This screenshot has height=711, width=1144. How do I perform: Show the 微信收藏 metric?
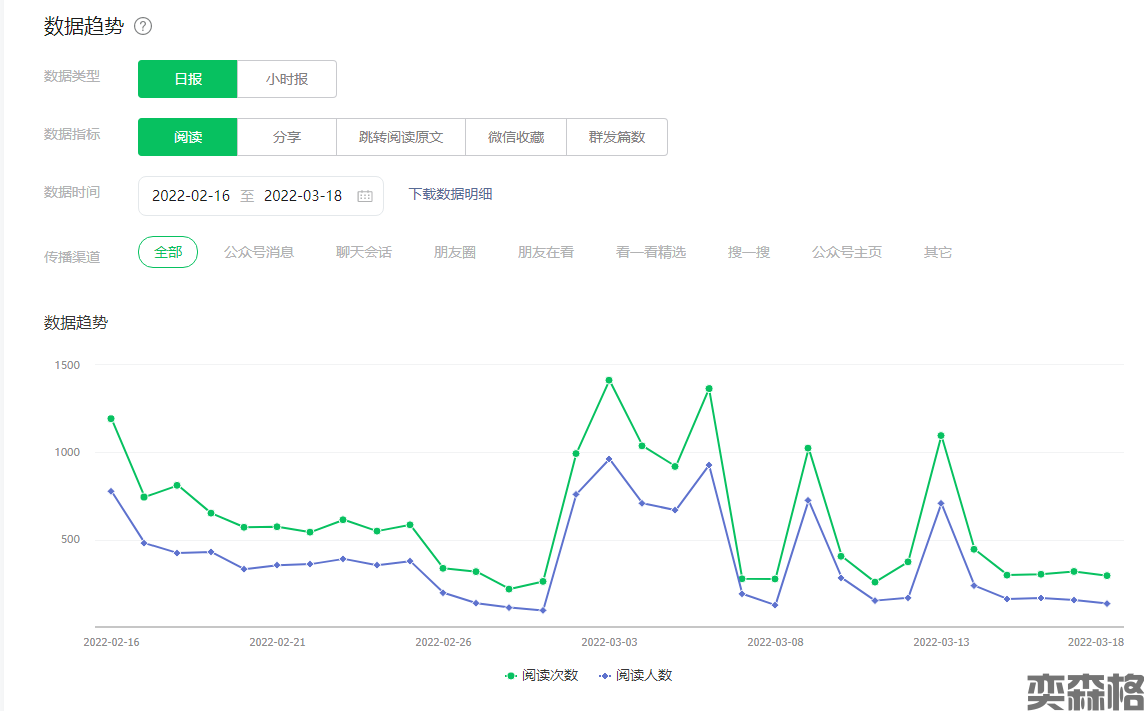click(516, 137)
